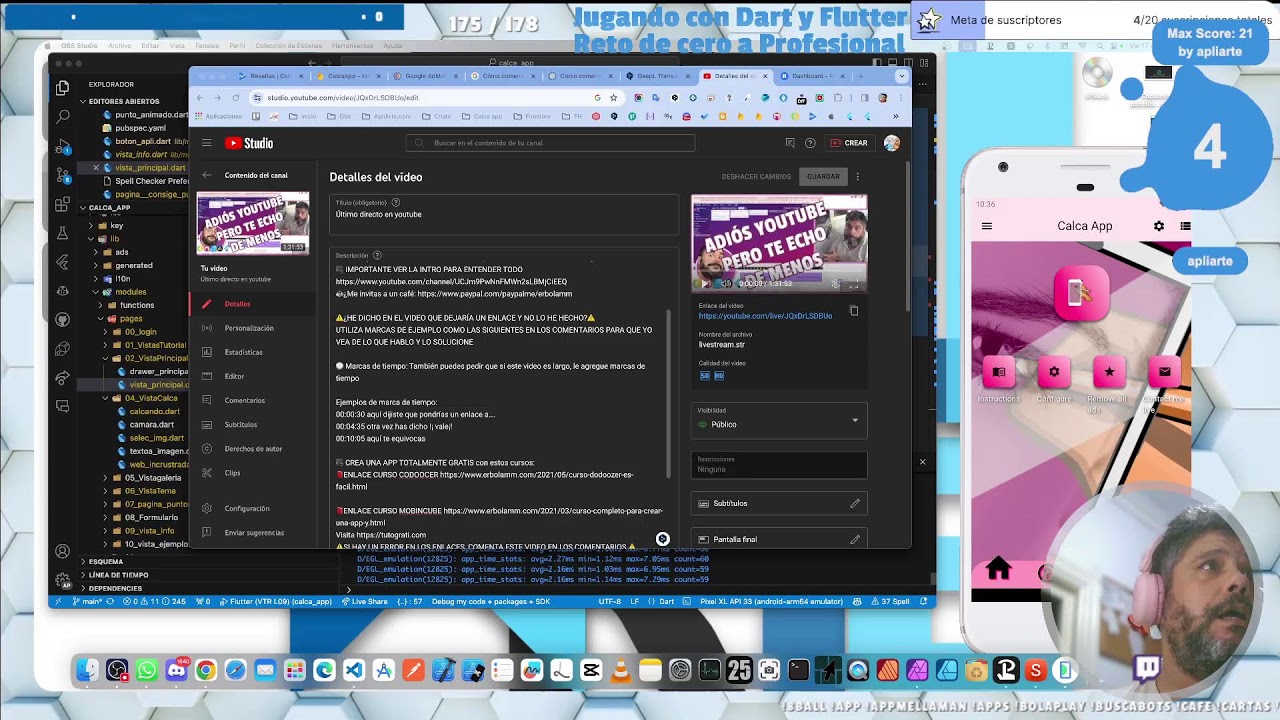This screenshot has width=1280, height=720.
Task: Go to YouTube Studio home logo
Action: click(249, 143)
